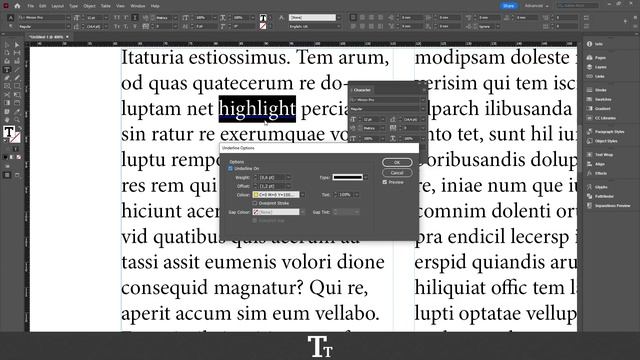Click the Offset value field

click(x=272, y=186)
